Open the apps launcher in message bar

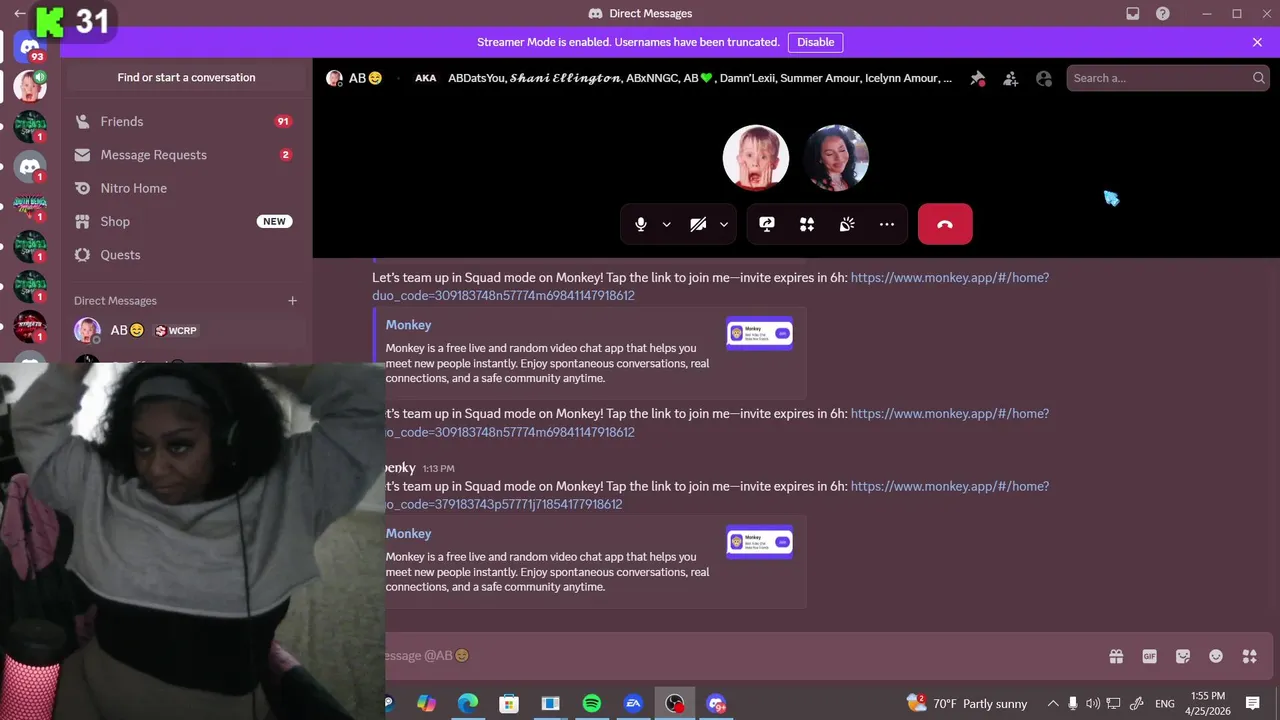coord(1249,656)
